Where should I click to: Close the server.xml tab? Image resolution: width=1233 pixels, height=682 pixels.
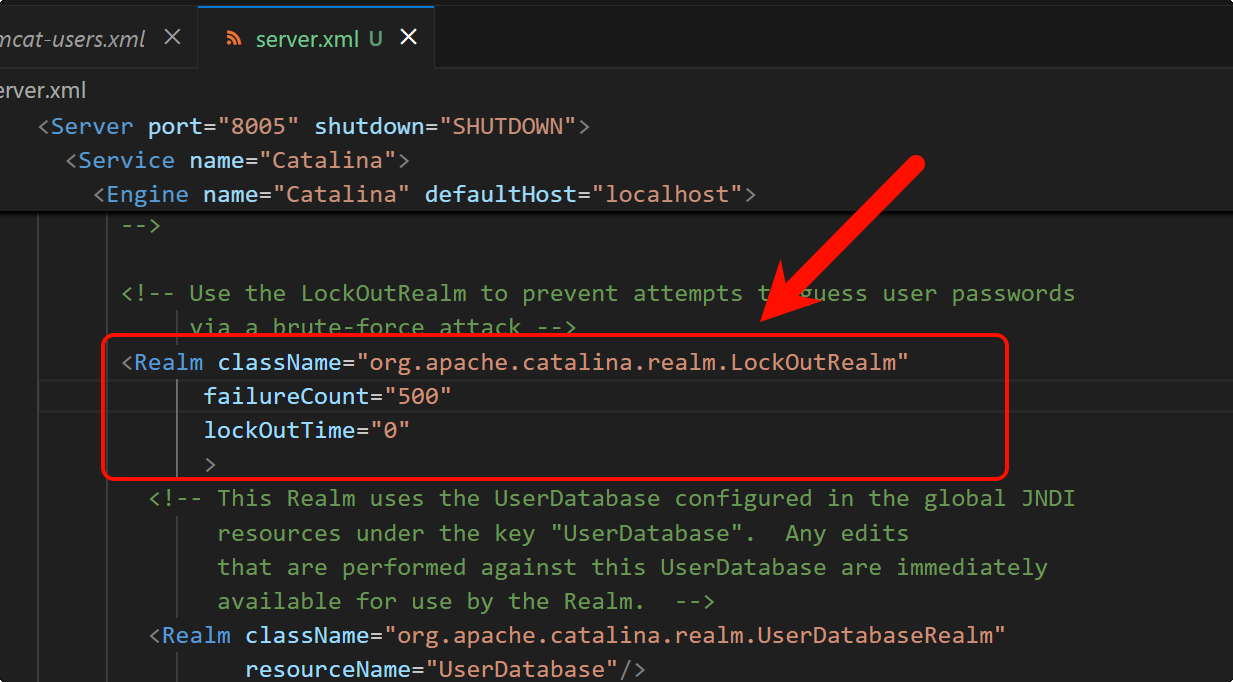click(x=408, y=37)
